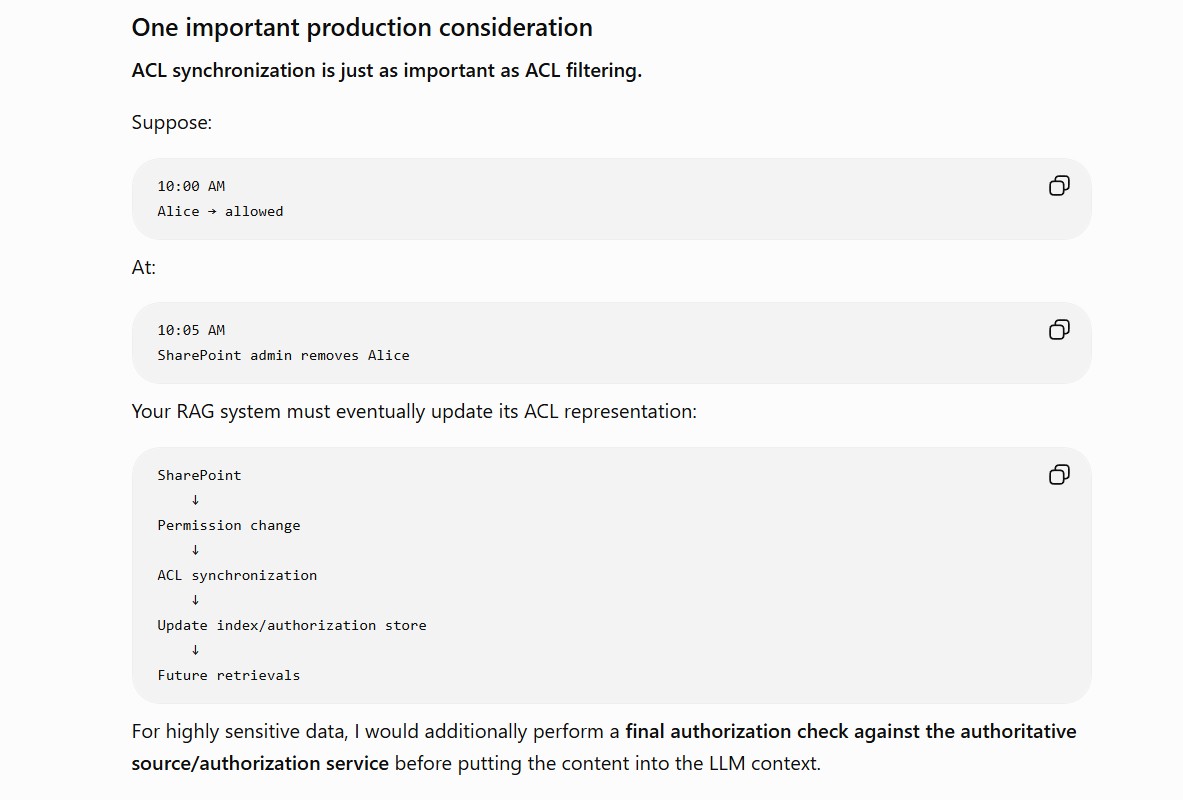Click bold 'source/authorization service' text
The width and height of the screenshot is (1183, 800).
(x=260, y=763)
